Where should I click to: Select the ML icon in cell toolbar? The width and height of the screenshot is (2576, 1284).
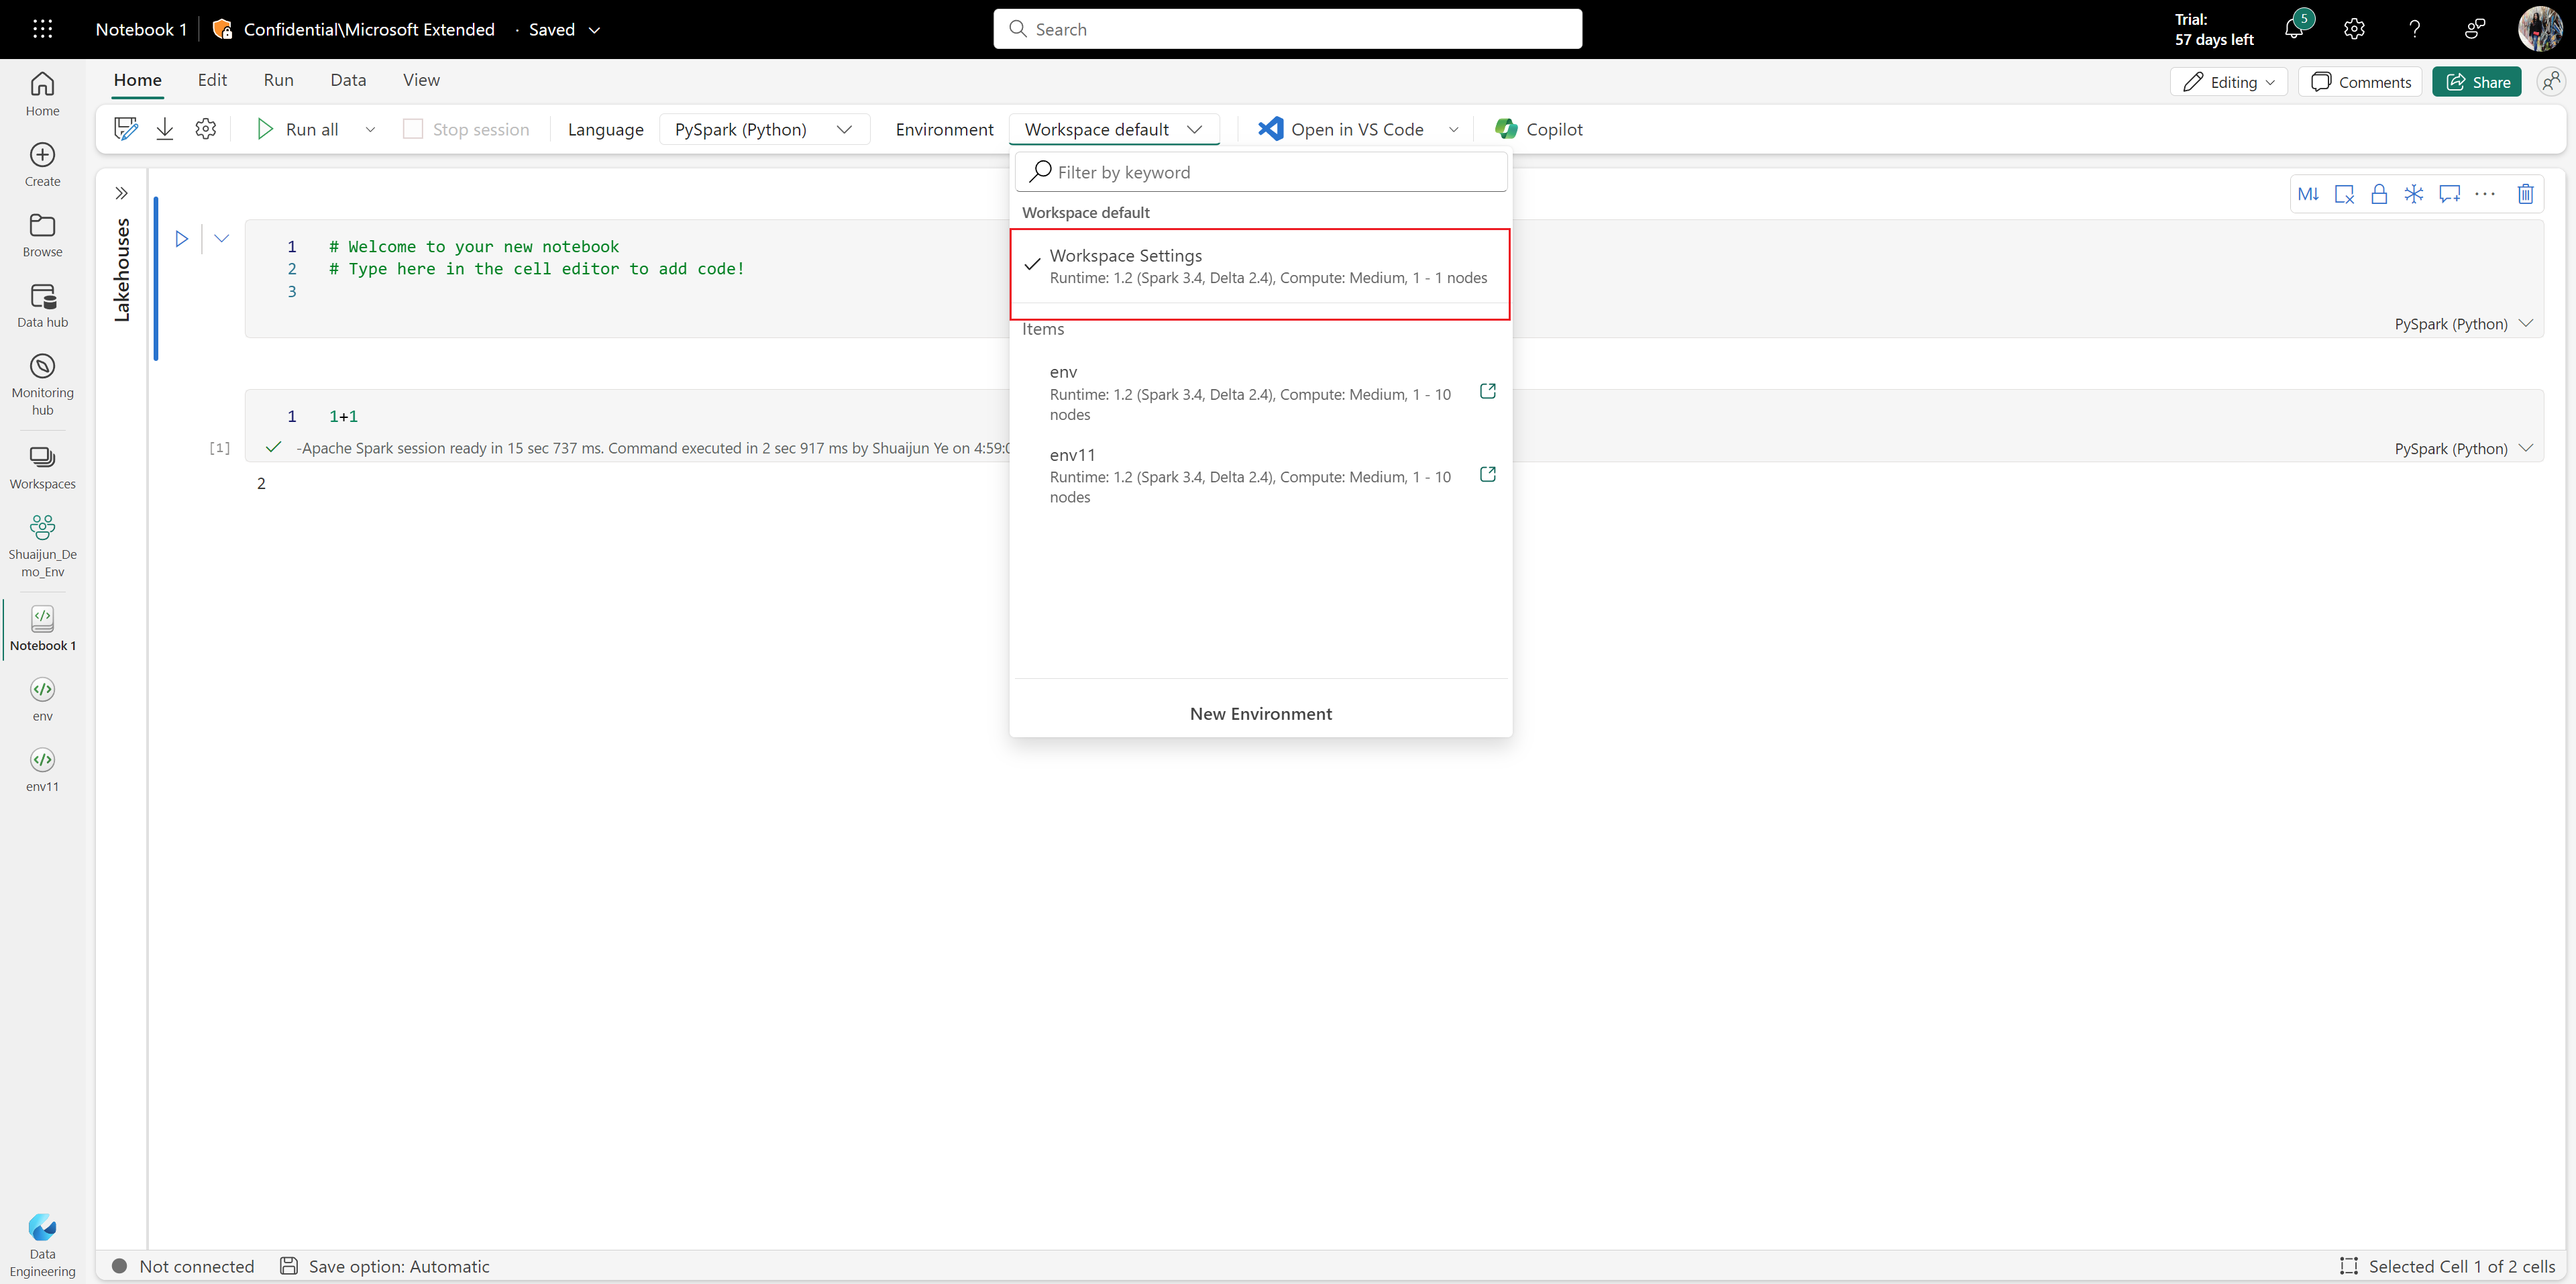2306,194
